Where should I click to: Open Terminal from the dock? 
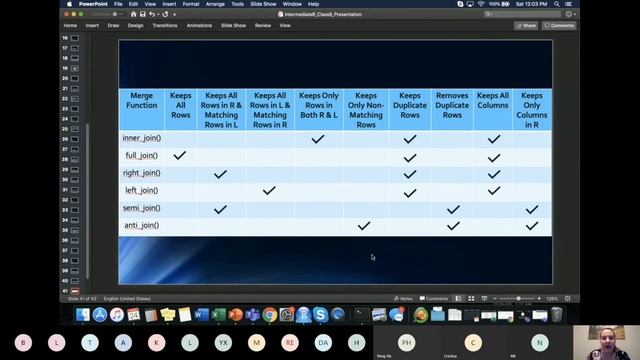(362, 315)
